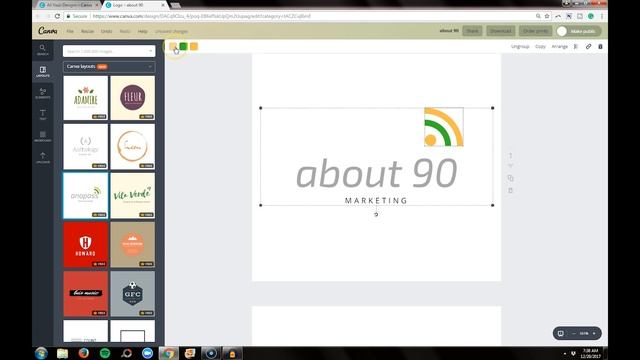Duplicate page using copy icon beside canvas
Screen dimensions: 640x360
pyautogui.click(x=510, y=178)
